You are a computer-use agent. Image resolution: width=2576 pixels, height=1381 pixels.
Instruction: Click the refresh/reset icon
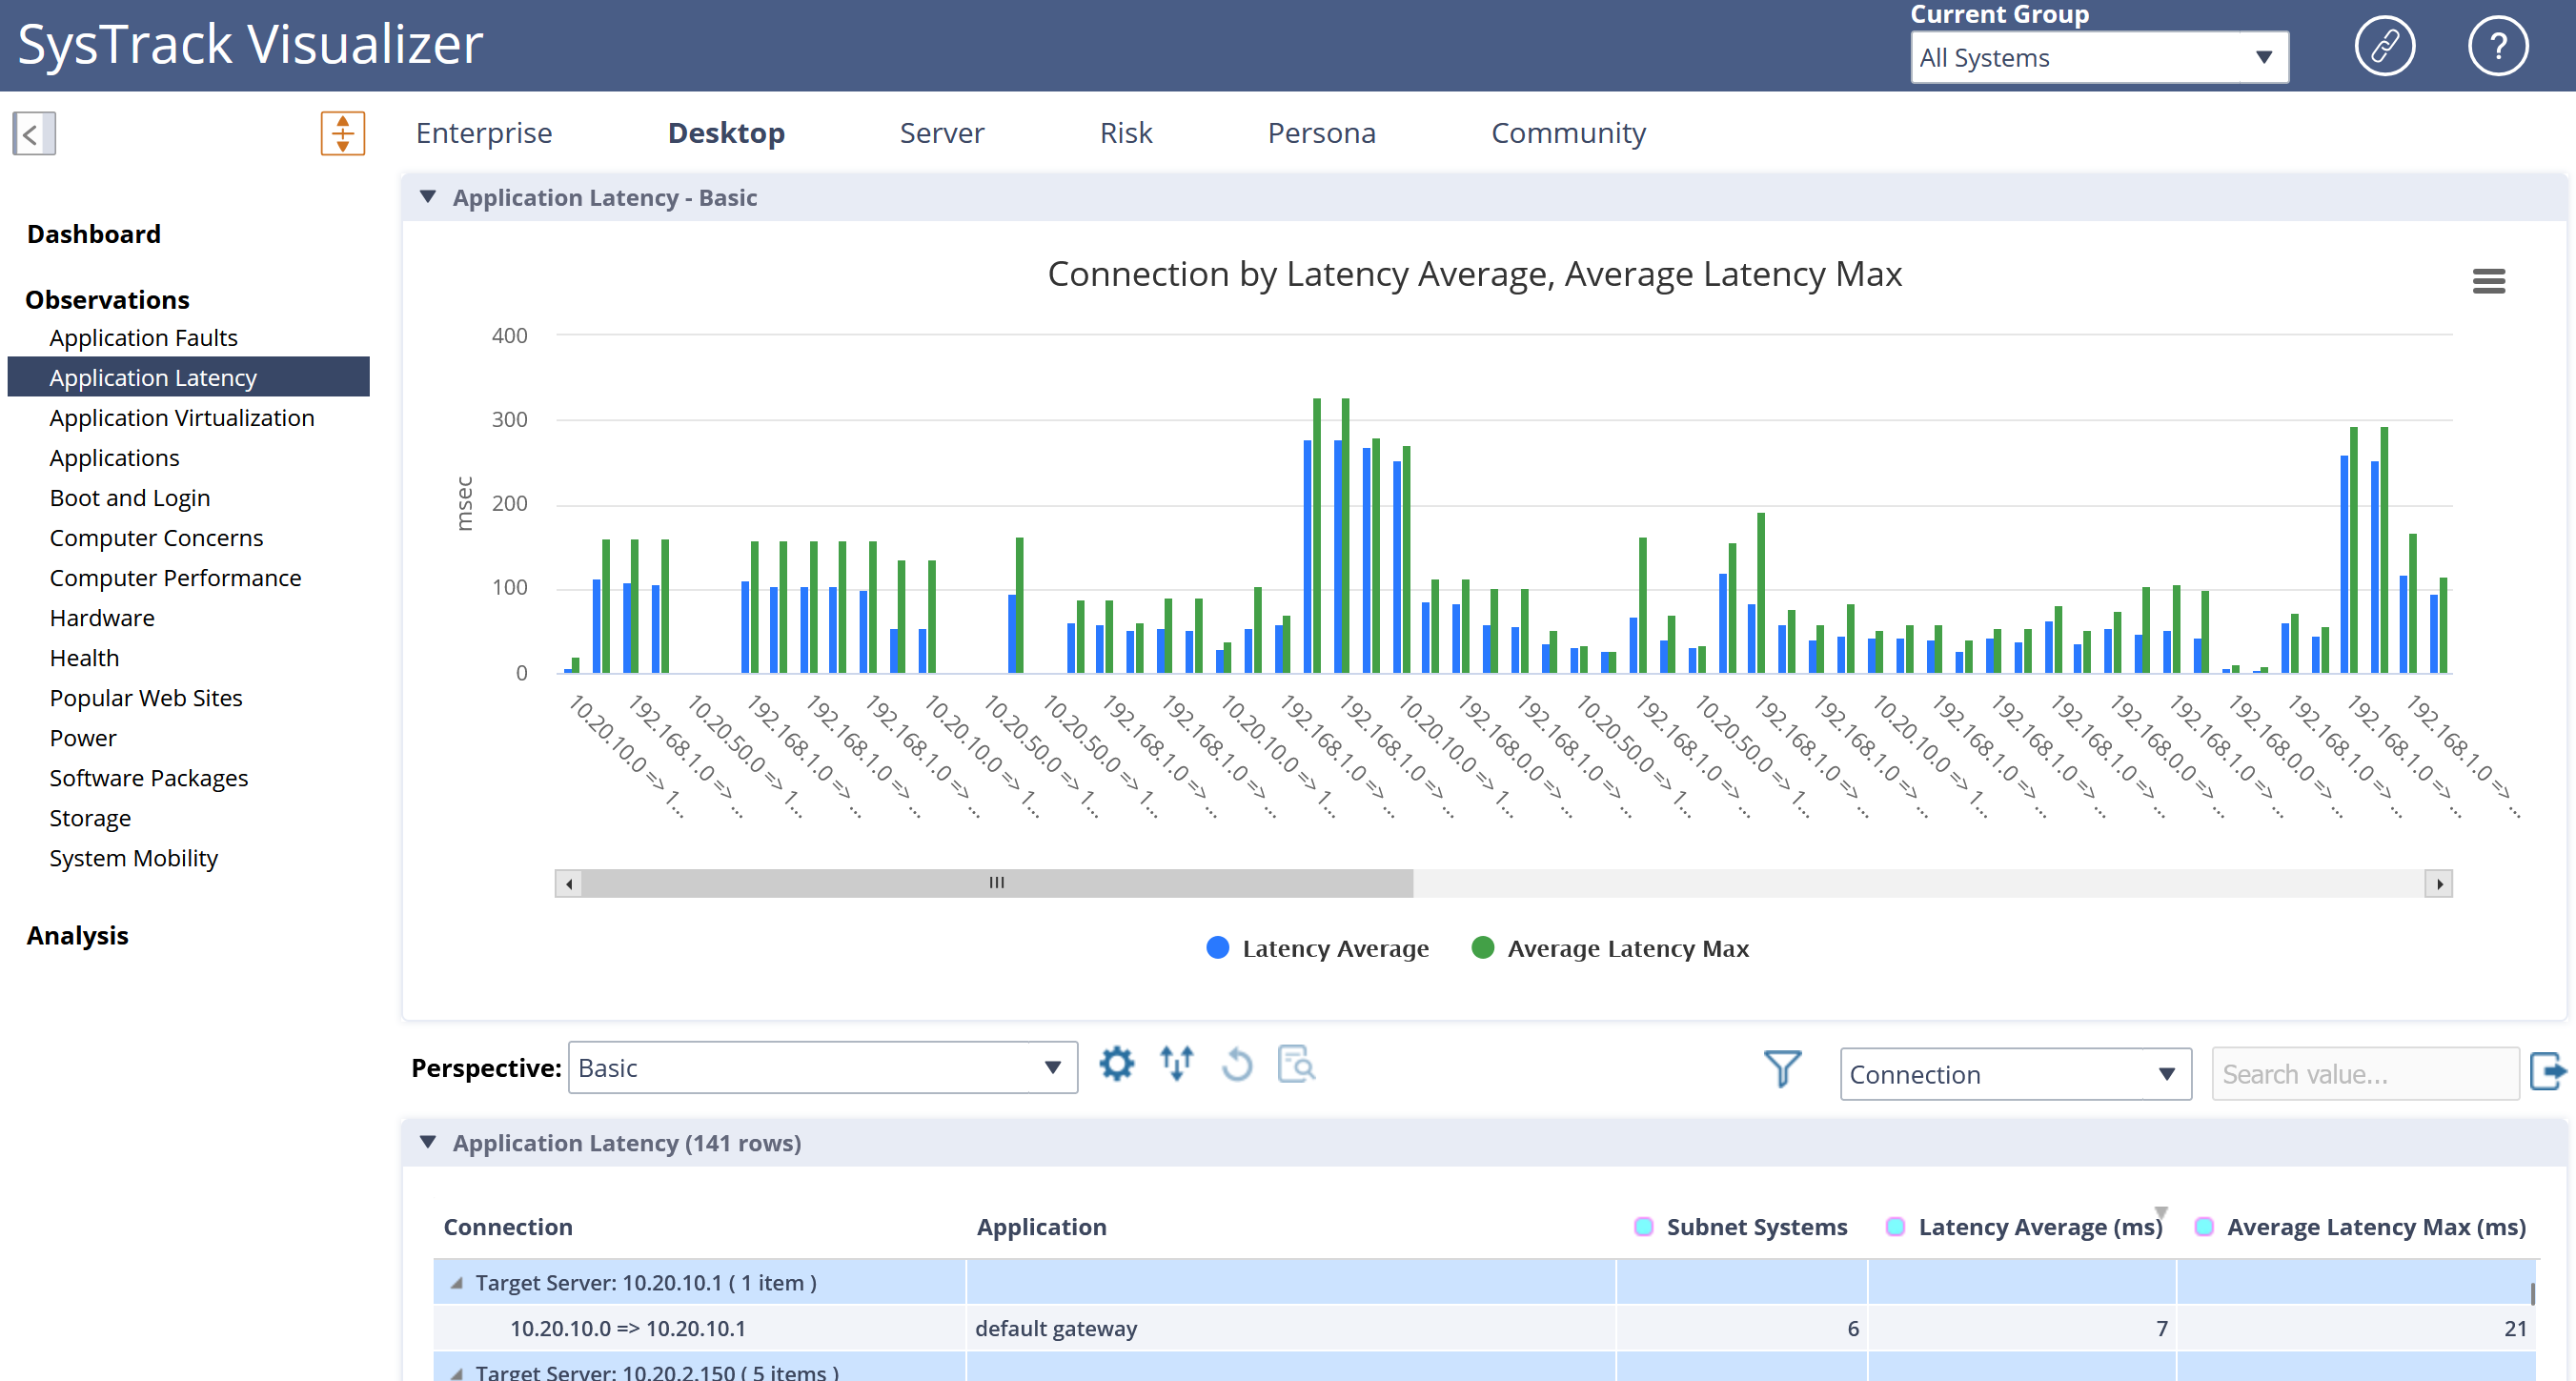[x=1237, y=1064]
